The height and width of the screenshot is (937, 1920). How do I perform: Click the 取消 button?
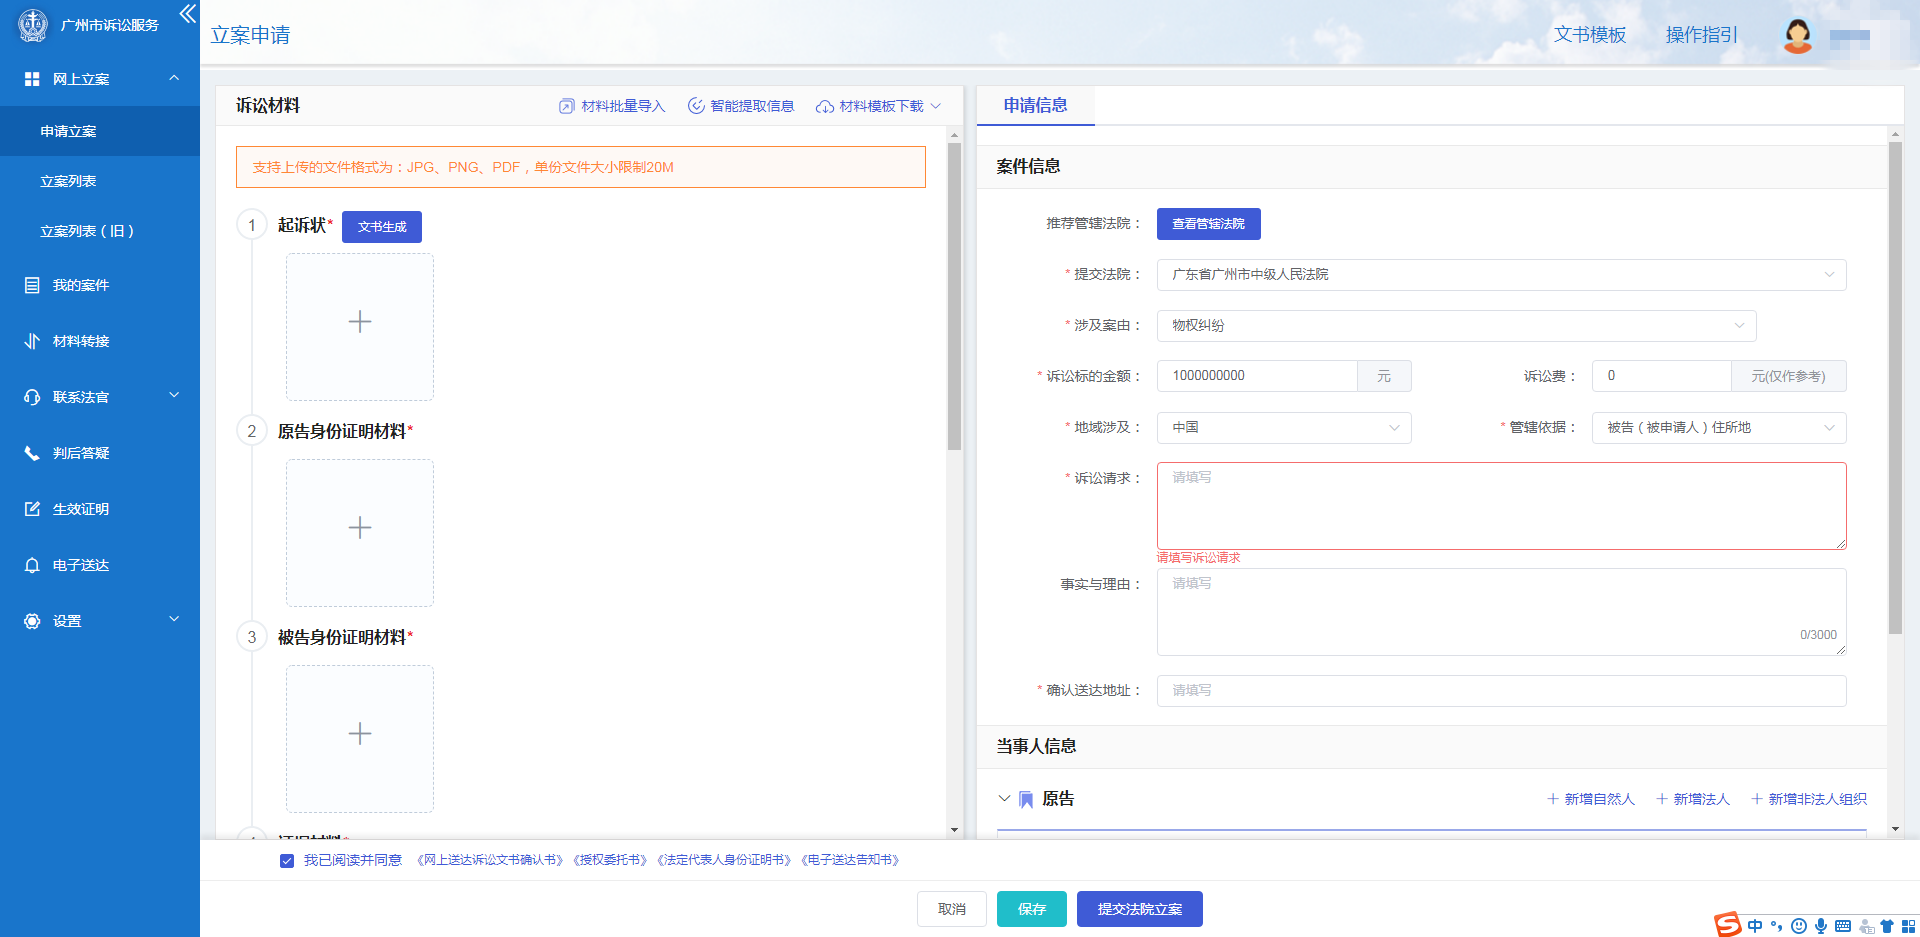point(952,909)
